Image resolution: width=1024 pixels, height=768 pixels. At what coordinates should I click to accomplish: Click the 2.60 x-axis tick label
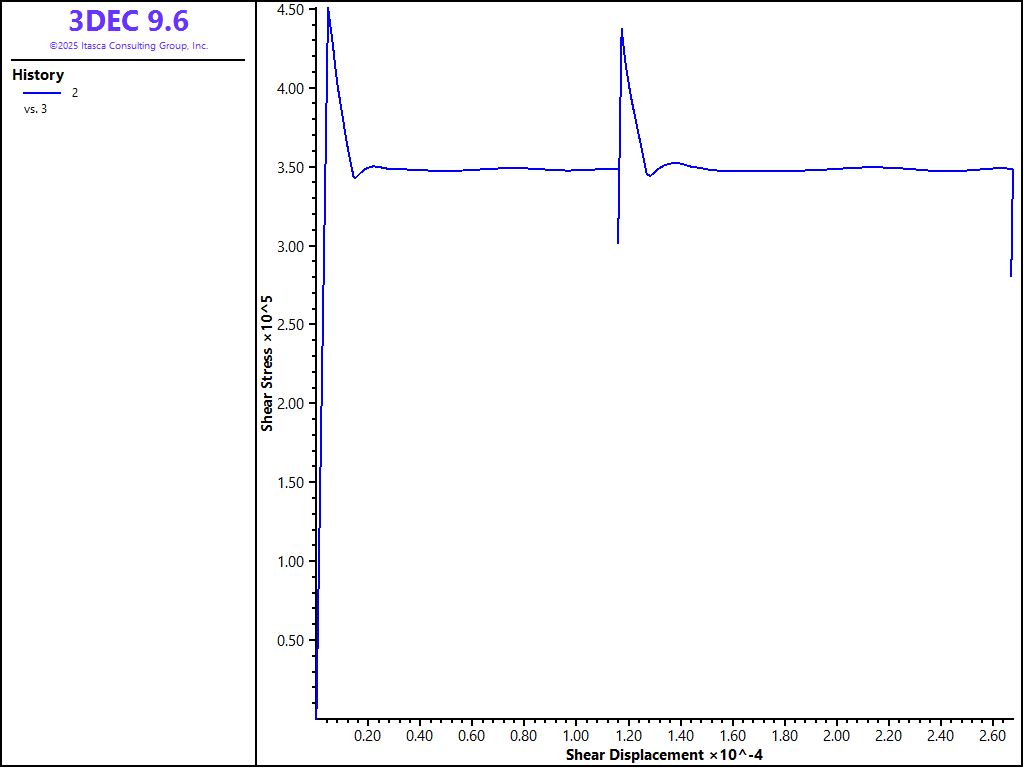point(993,736)
